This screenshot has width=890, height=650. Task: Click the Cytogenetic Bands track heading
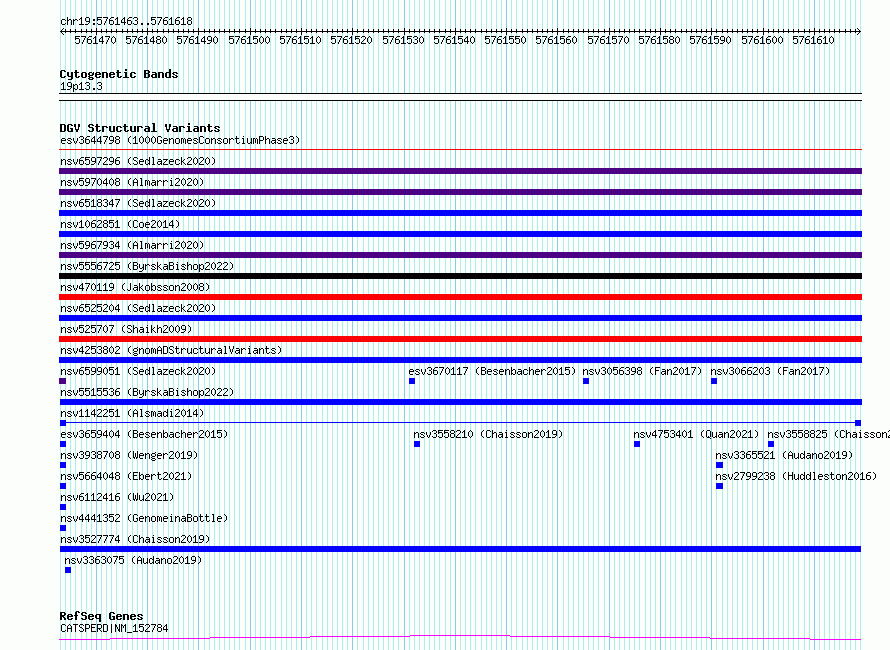point(119,74)
